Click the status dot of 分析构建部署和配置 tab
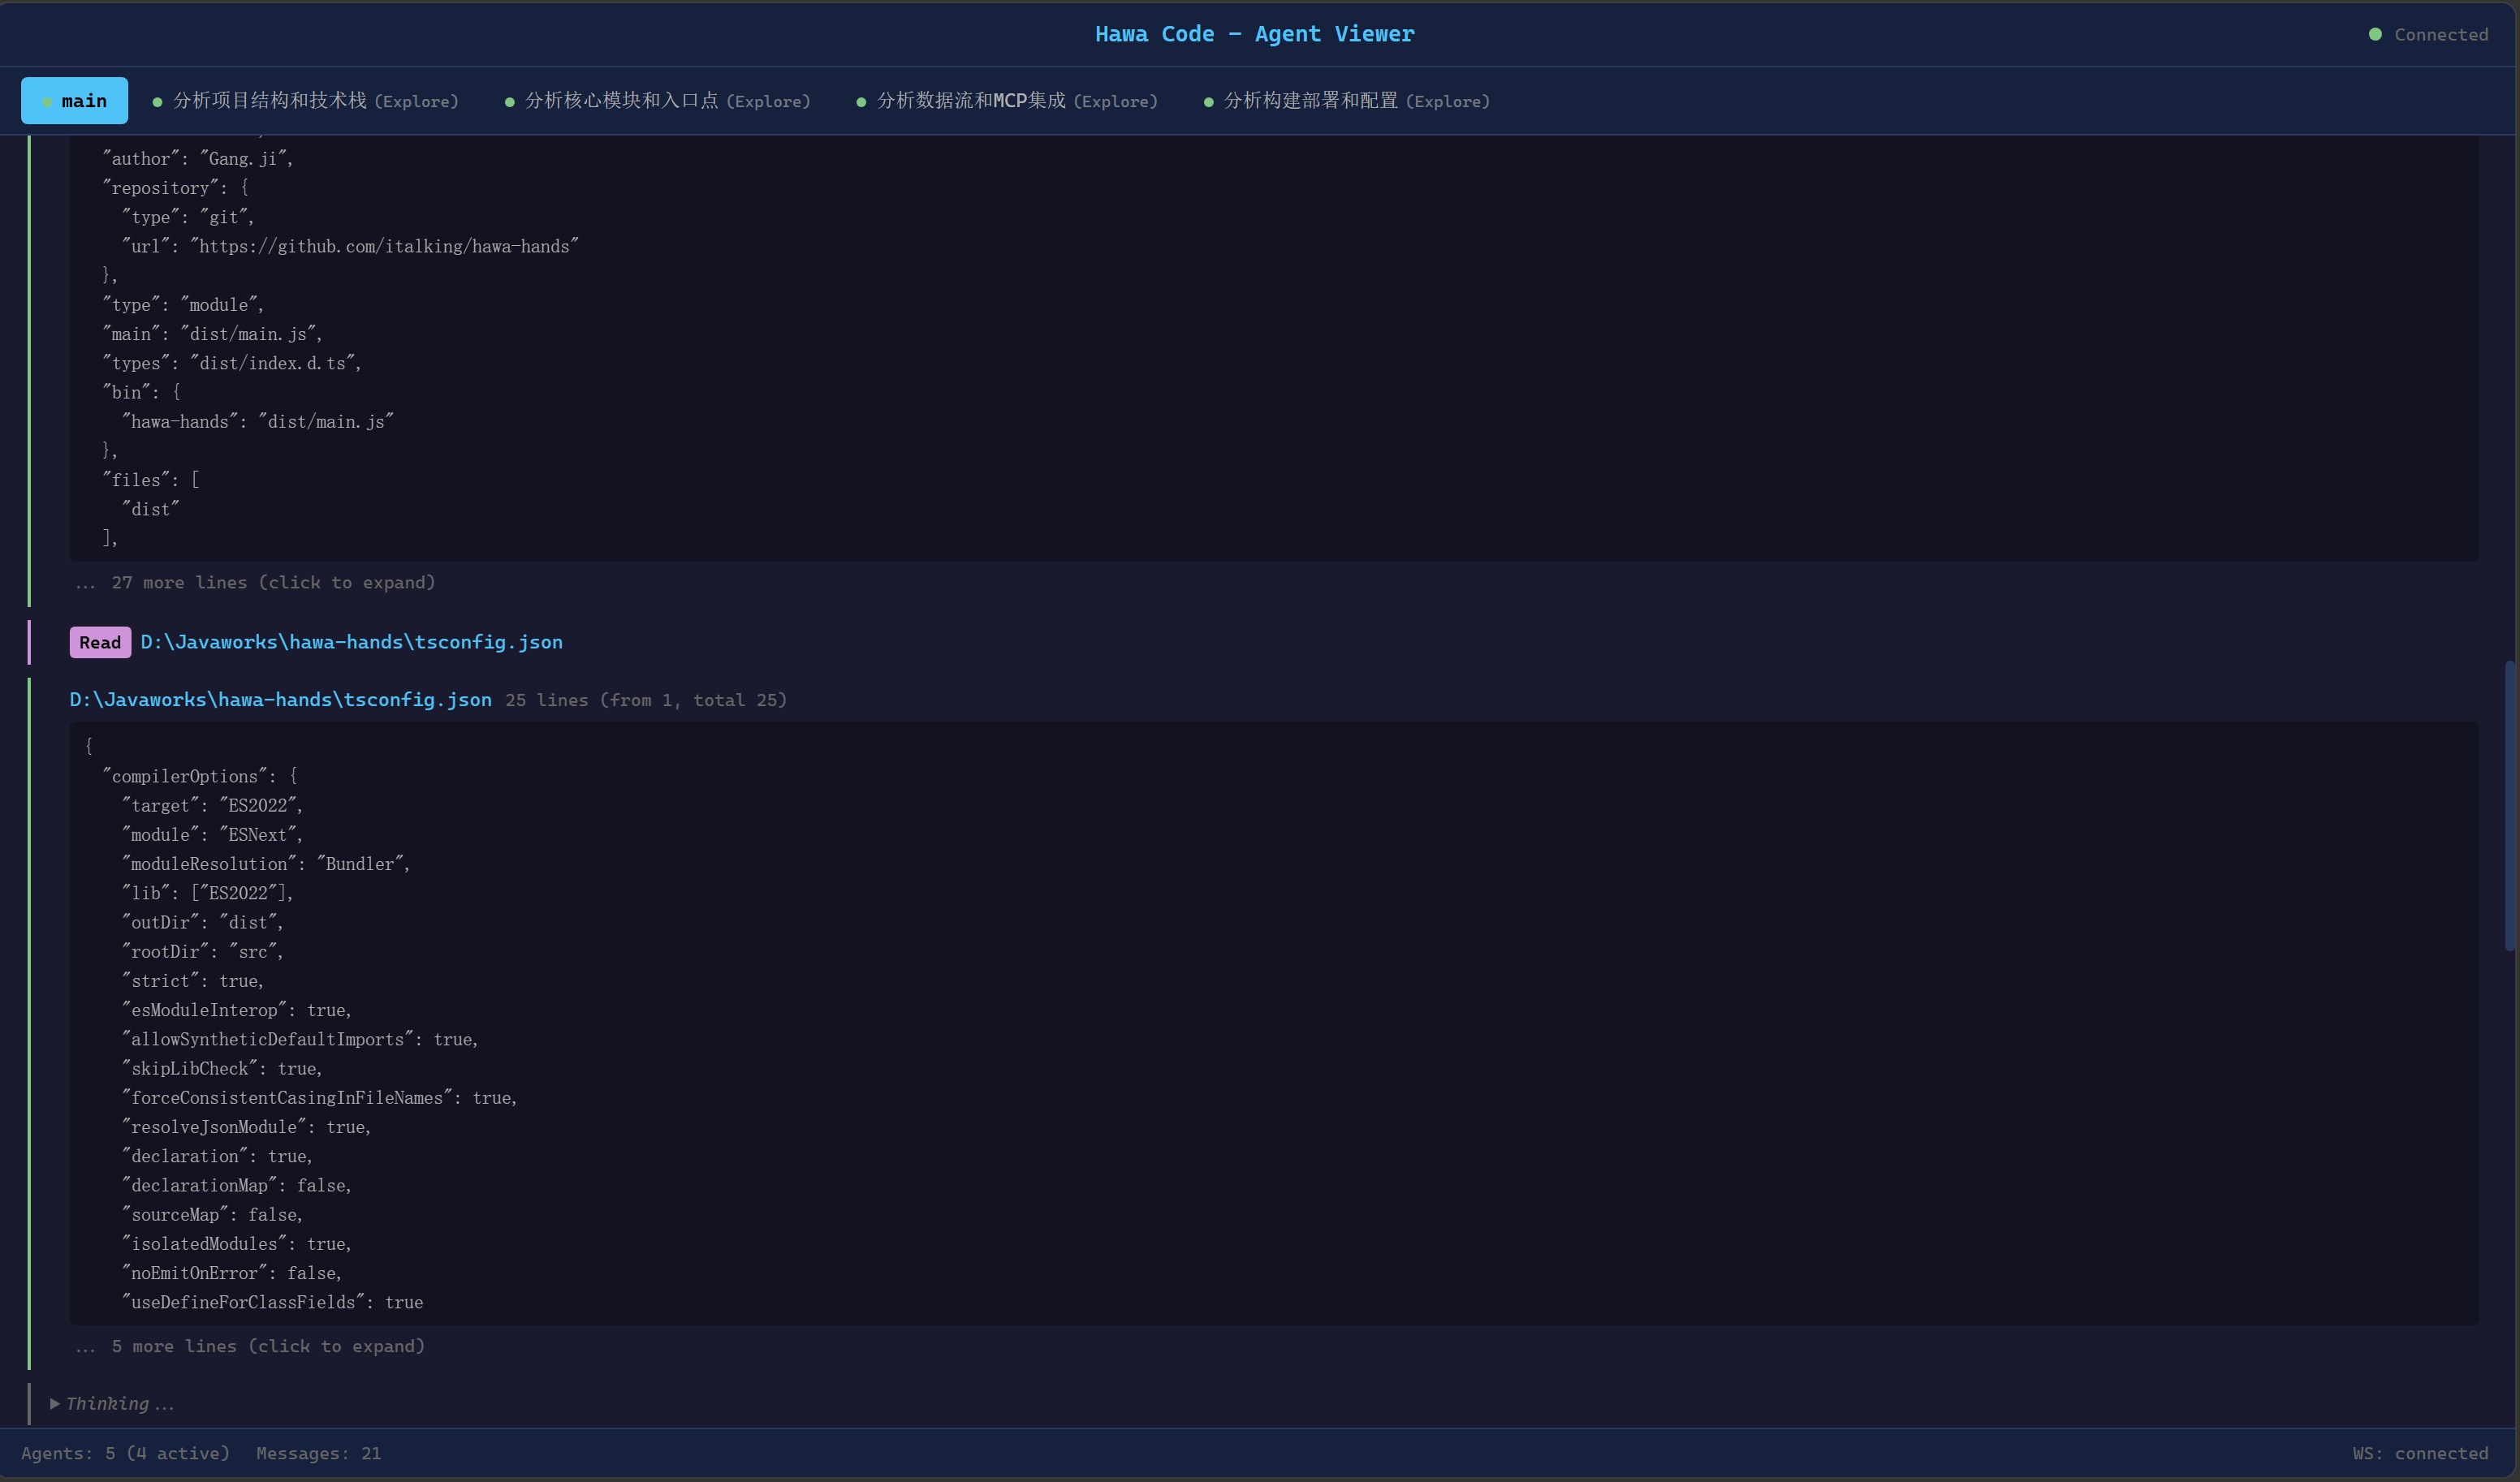Image resolution: width=2520 pixels, height=1482 pixels. click(1208, 102)
